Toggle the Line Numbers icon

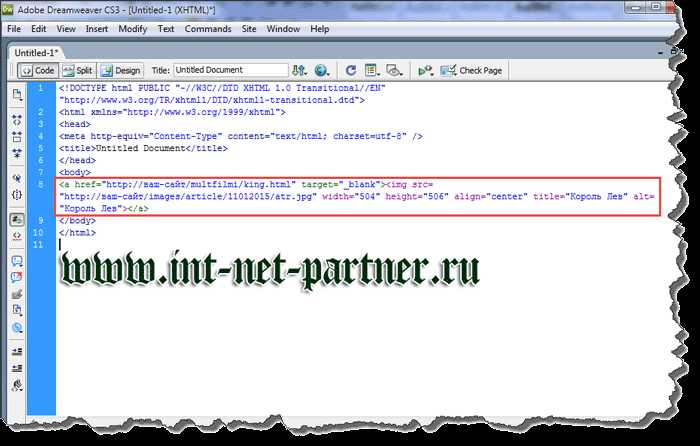coord(17,219)
